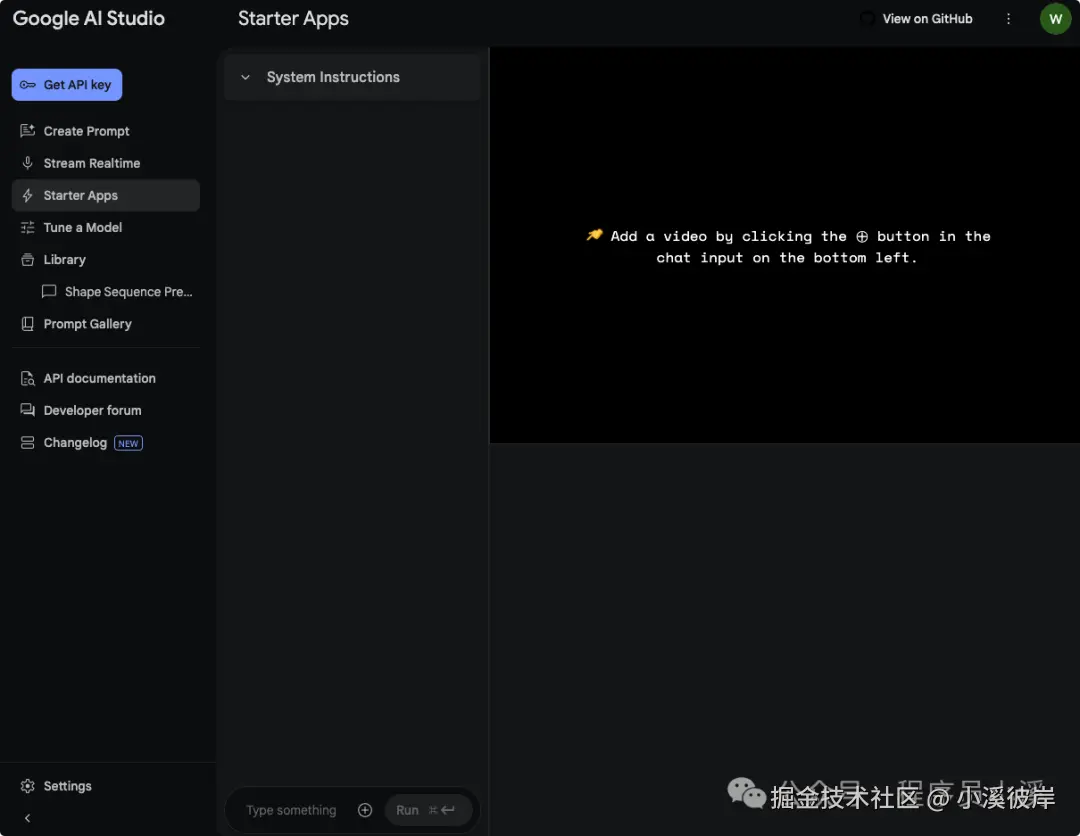
Task: Click the Run button
Action: coord(428,811)
